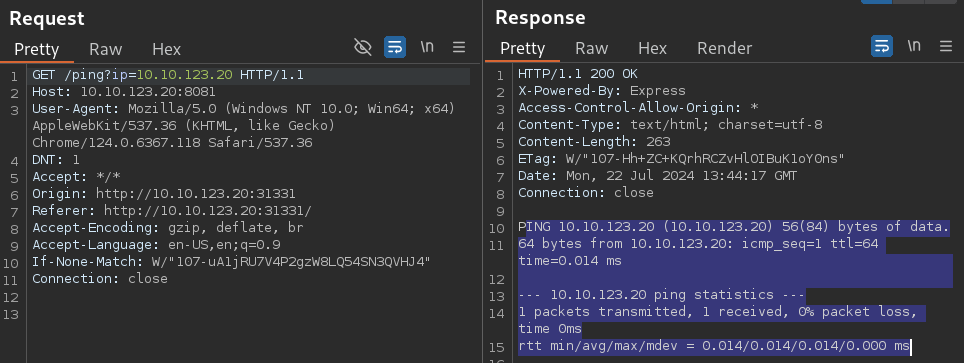The image size is (964, 363).
Task: Switch Request view to Raw tab
Action: coord(106,49)
